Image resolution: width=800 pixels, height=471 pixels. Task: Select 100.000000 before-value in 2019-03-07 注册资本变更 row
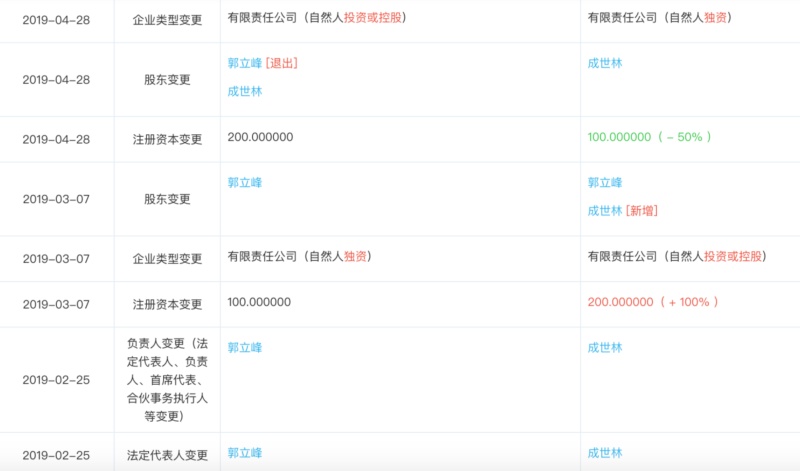point(259,302)
